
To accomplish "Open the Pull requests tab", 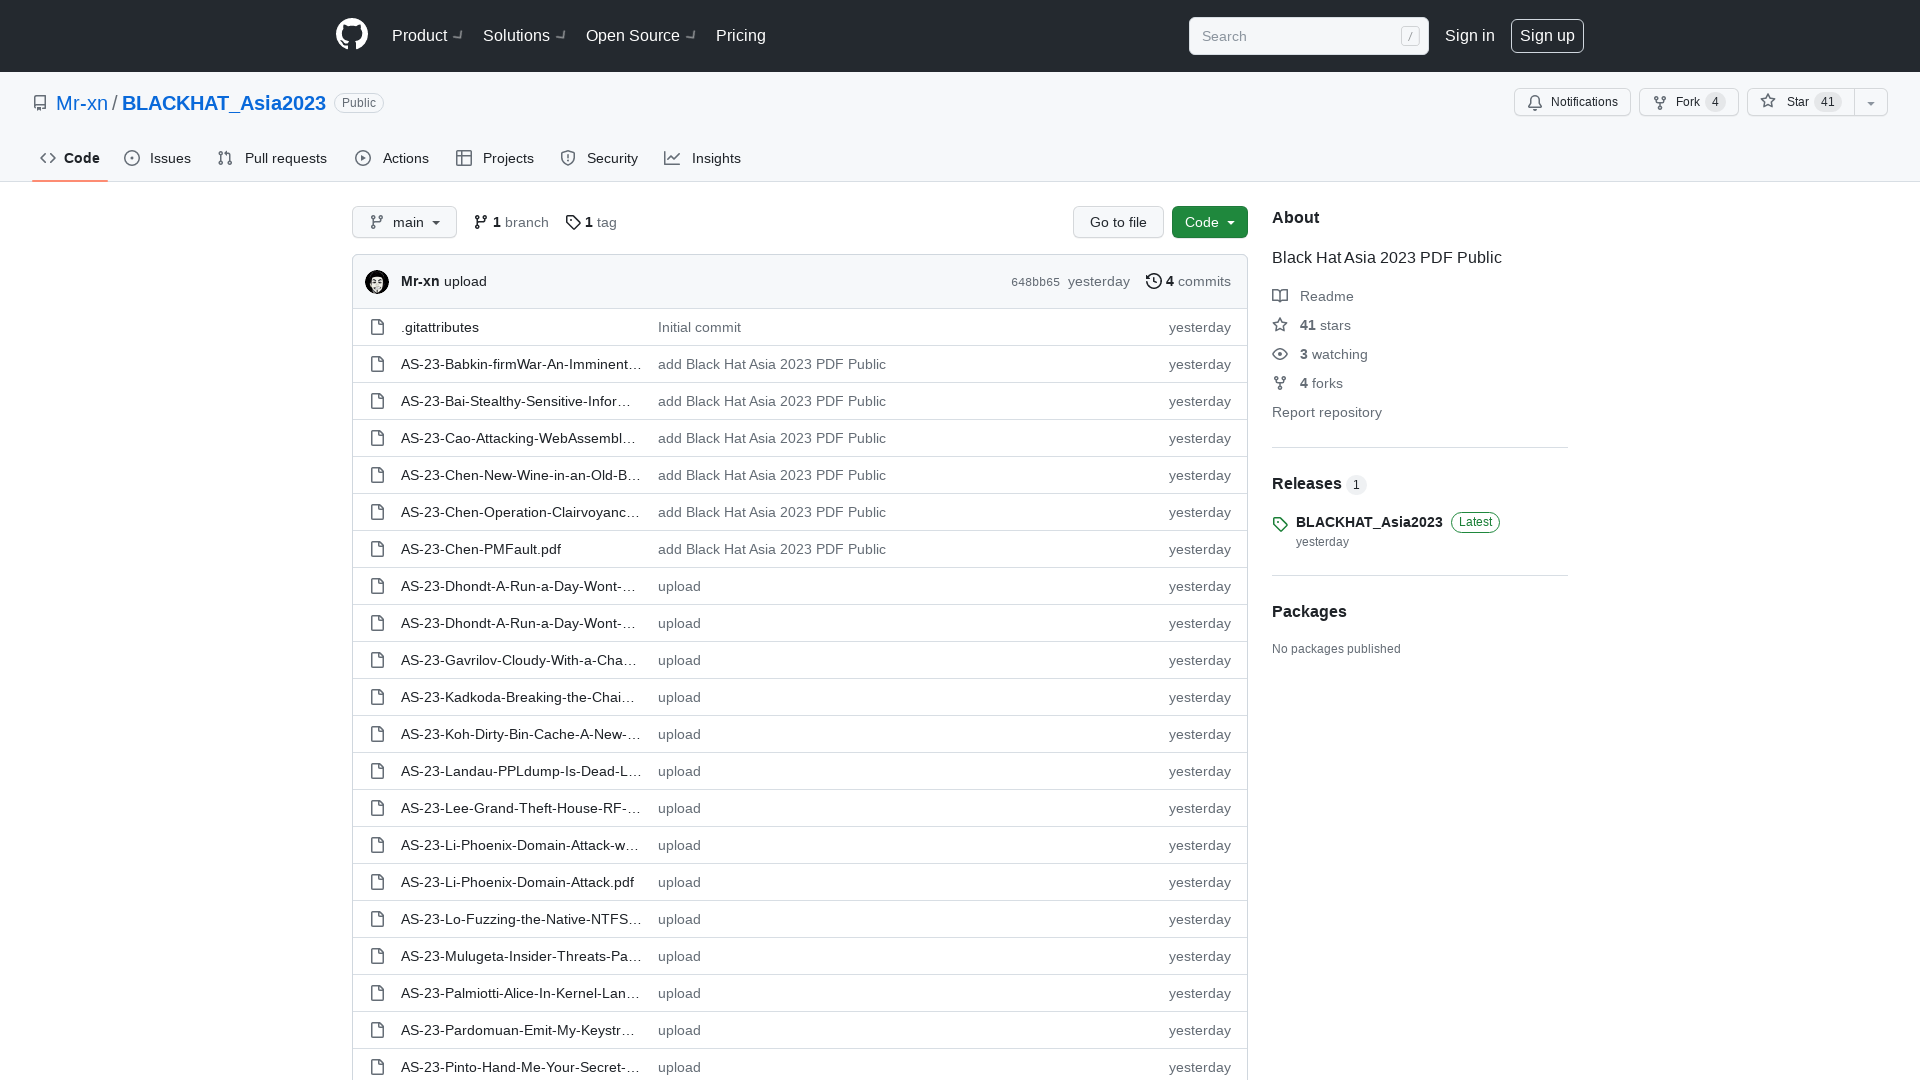I will [x=272, y=158].
